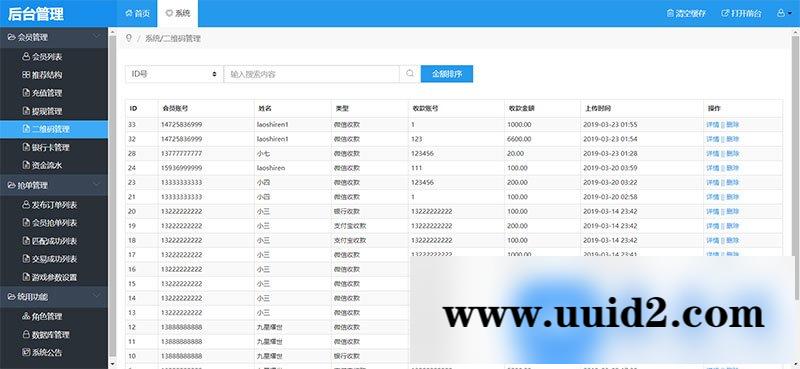Open 系统公告 in the sidebar
Viewport: 800px width, 369px height.
(42, 352)
